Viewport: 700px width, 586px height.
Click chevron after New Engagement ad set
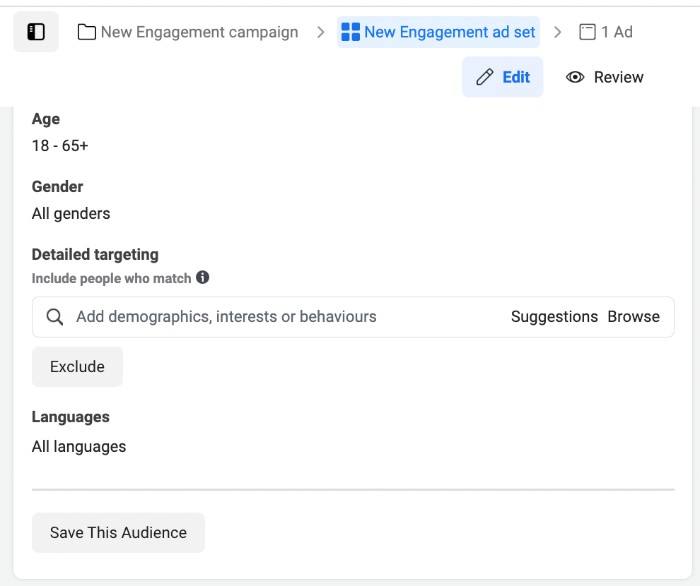(558, 32)
